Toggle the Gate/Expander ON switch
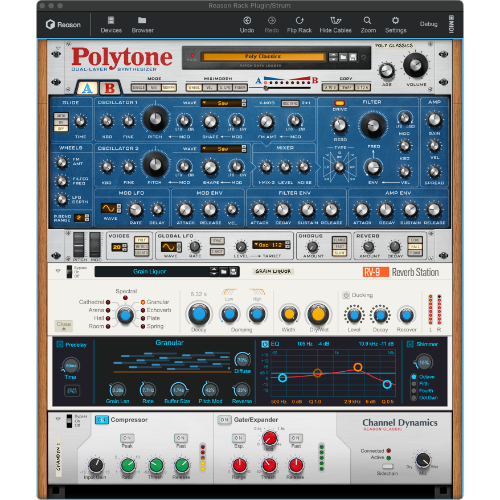The width and height of the screenshot is (500, 500). (x=224, y=420)
